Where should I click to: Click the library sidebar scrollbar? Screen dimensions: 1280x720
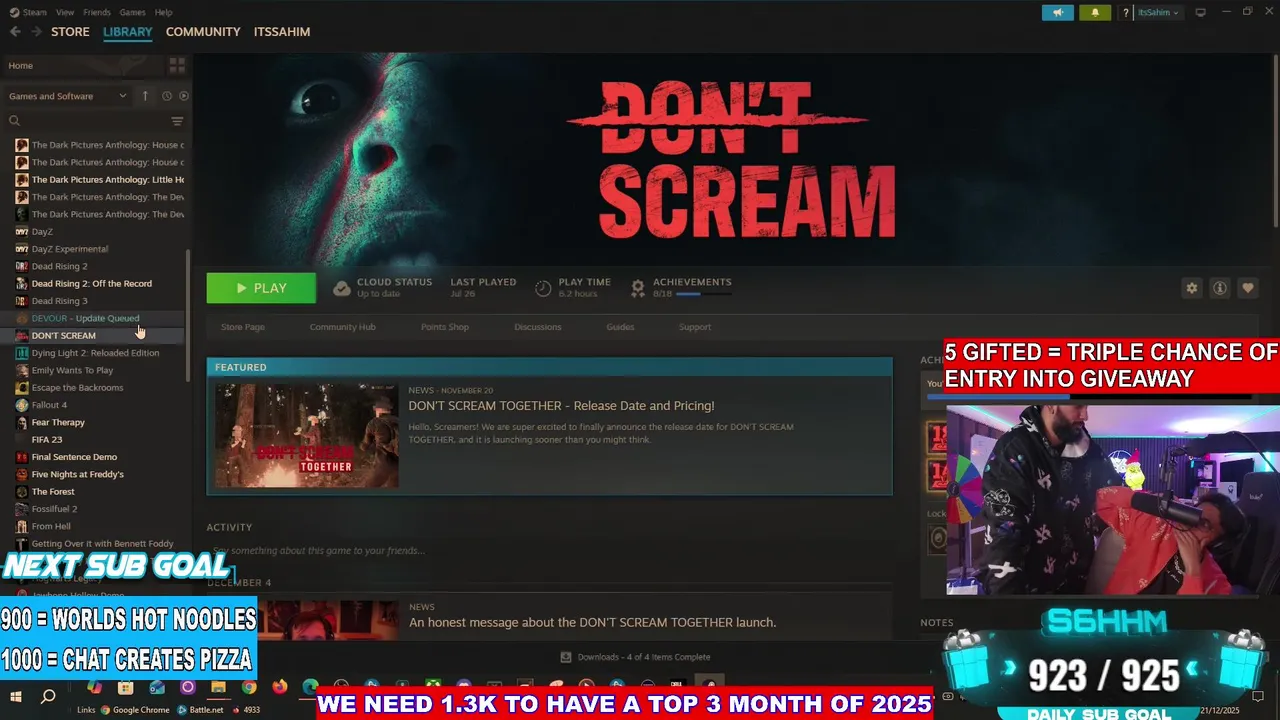click(187, 315)
